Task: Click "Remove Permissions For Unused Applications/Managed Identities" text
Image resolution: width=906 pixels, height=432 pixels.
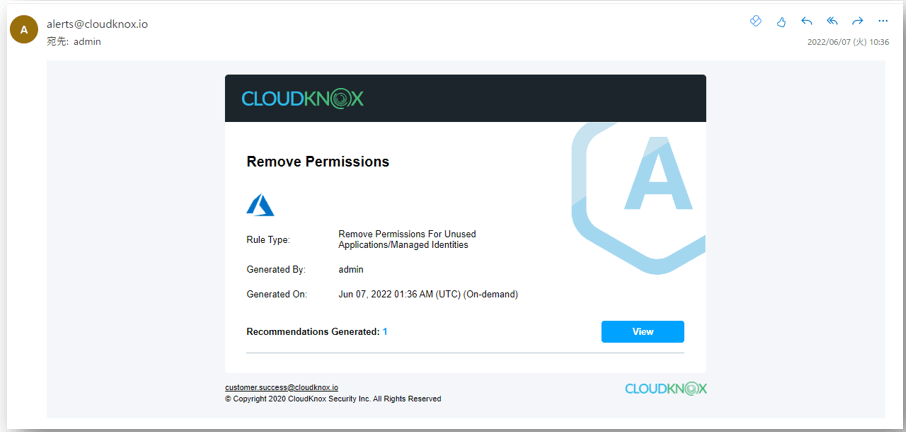Action: (407, 240)
